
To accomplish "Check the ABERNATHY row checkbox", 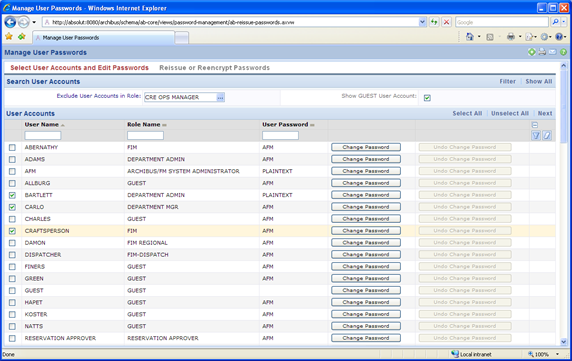I will pyautogui.click(x=12, y=147).
